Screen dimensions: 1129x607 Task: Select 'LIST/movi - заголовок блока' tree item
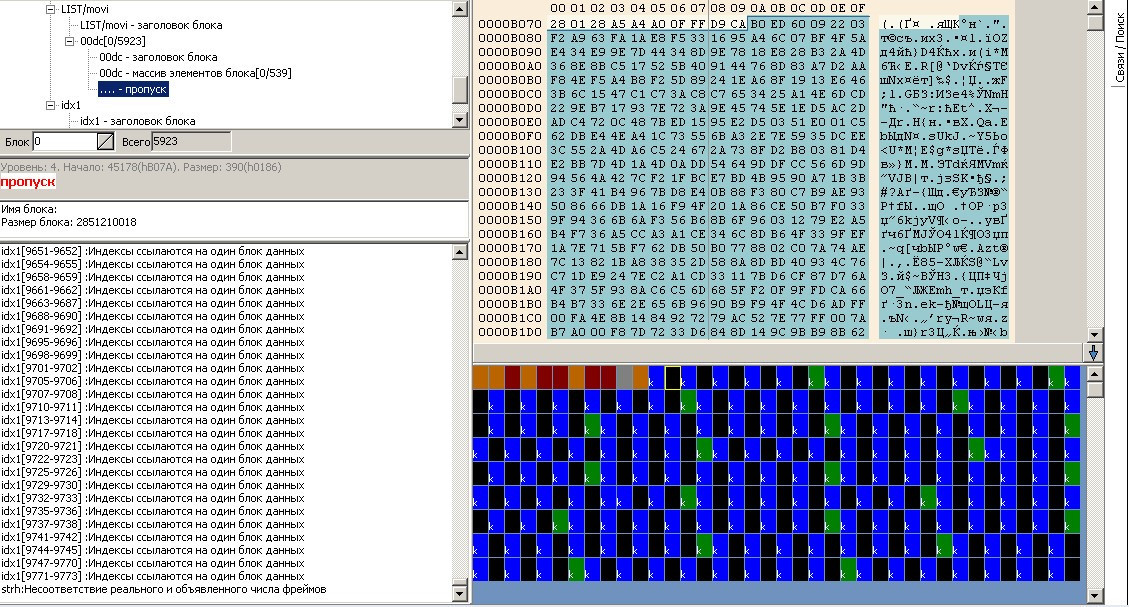pos(151,25)
